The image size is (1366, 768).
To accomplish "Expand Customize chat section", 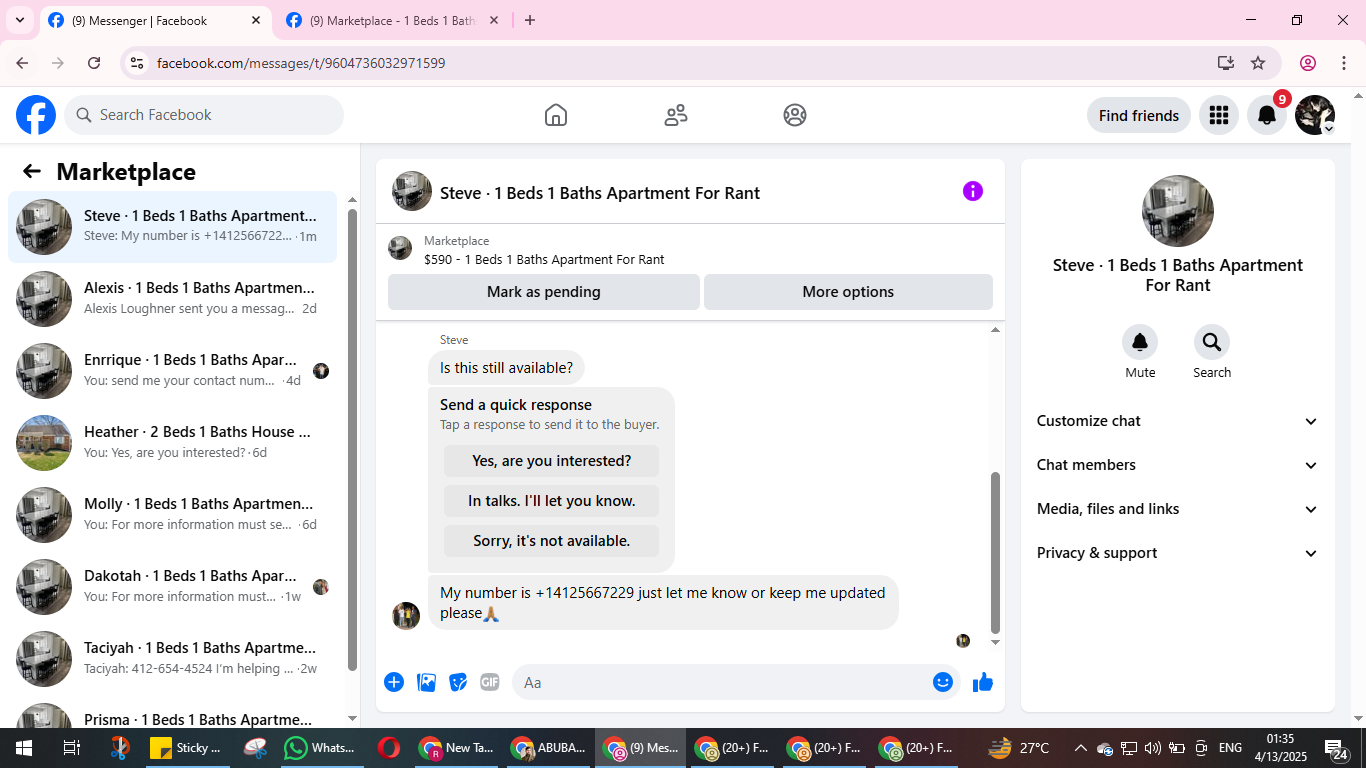I will [1178, 421].
